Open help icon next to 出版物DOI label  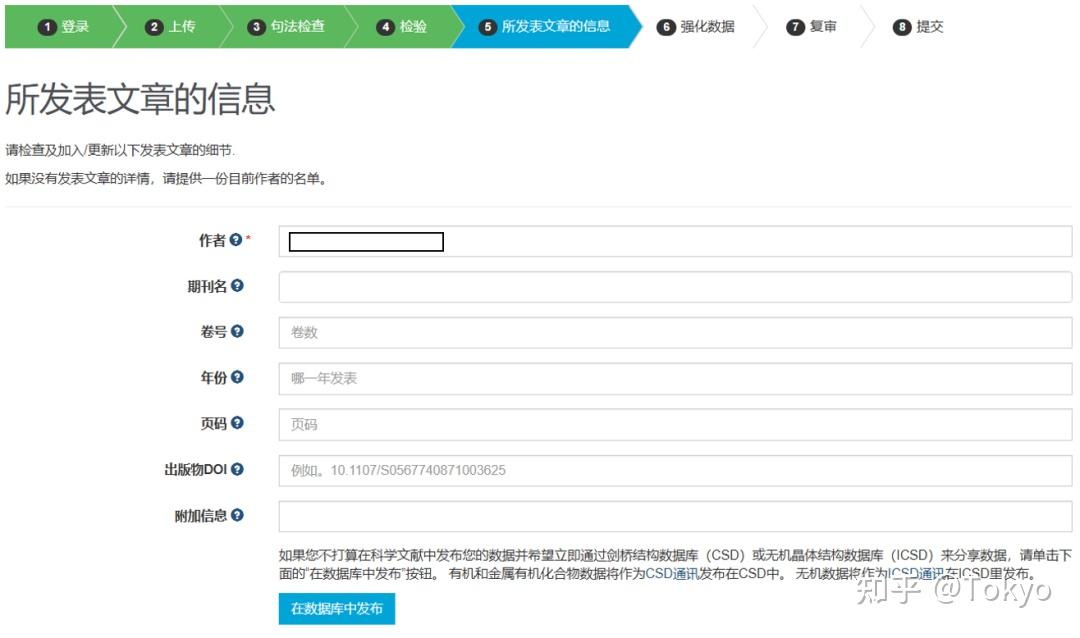point(237,469)
